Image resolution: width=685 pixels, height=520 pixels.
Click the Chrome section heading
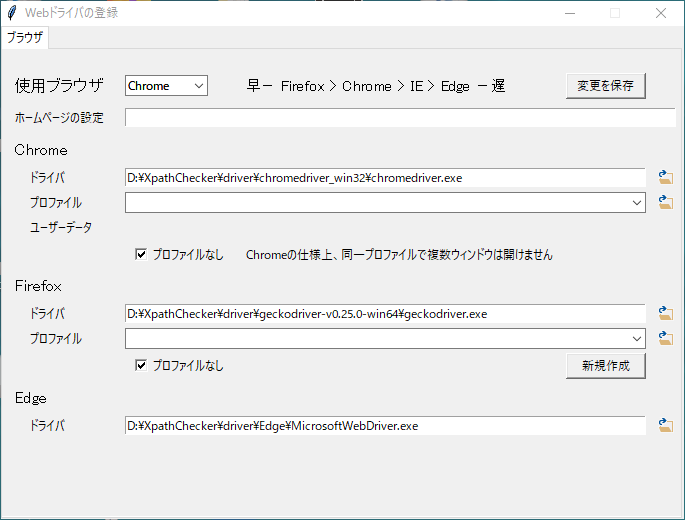point(41,150)
